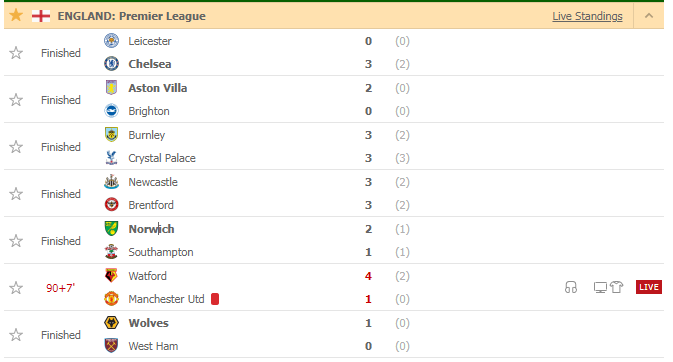Open ENGLAND: Premier League header title
This screenshot has width=673, height=362.
point(132,16)
